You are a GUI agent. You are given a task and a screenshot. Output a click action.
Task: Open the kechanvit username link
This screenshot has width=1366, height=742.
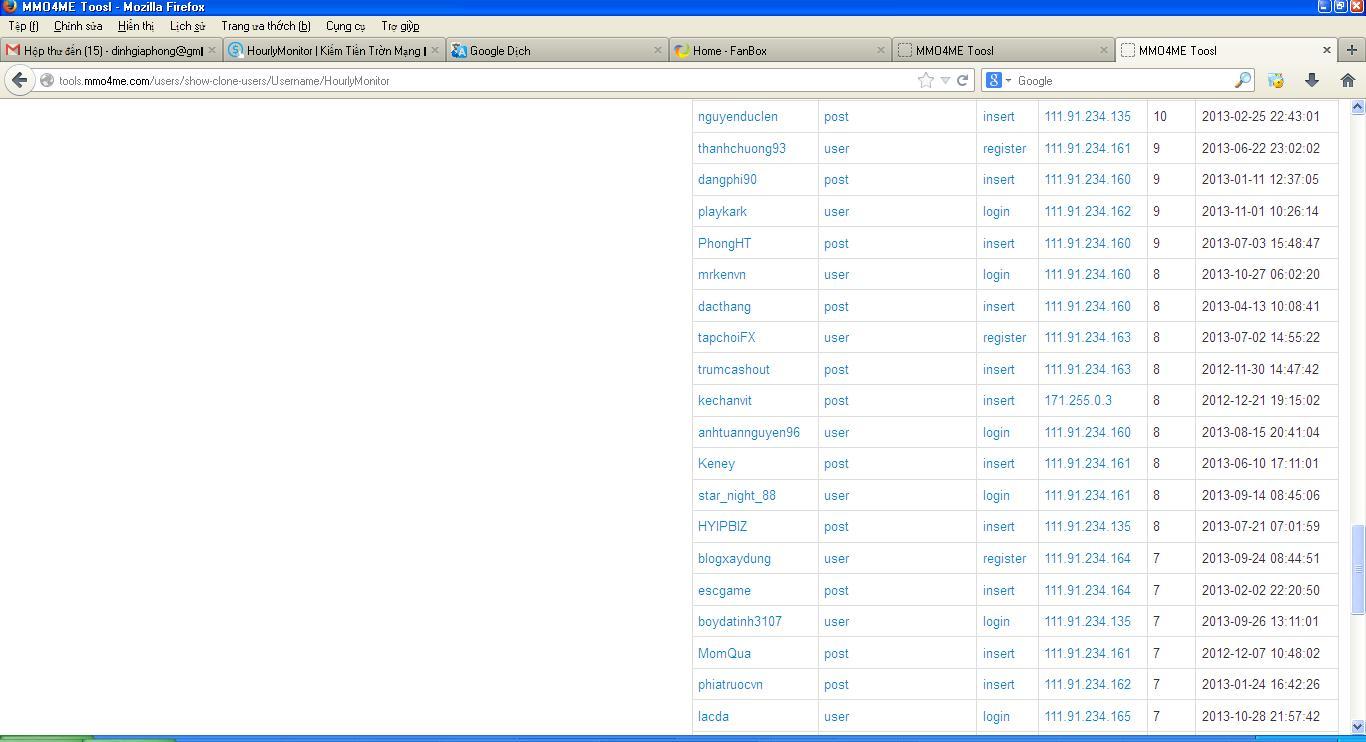pos(725,401)
